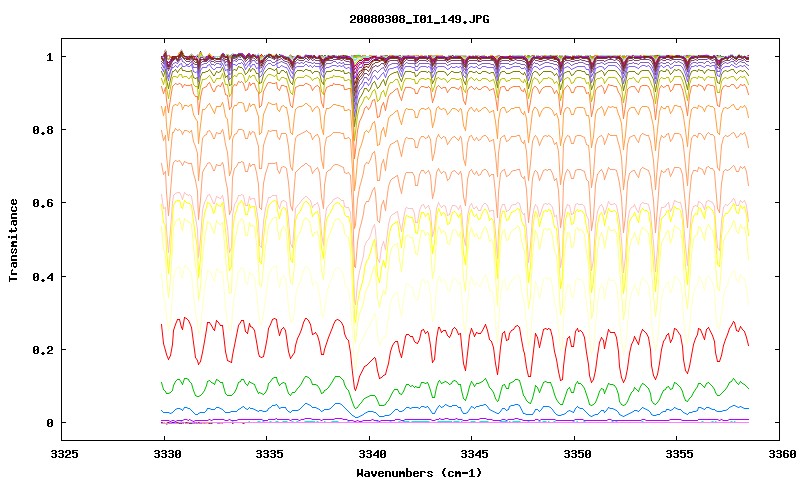Click the y-axis tick label 0.2
This screenshot has height=480, width=800.
tap(43, 350)
